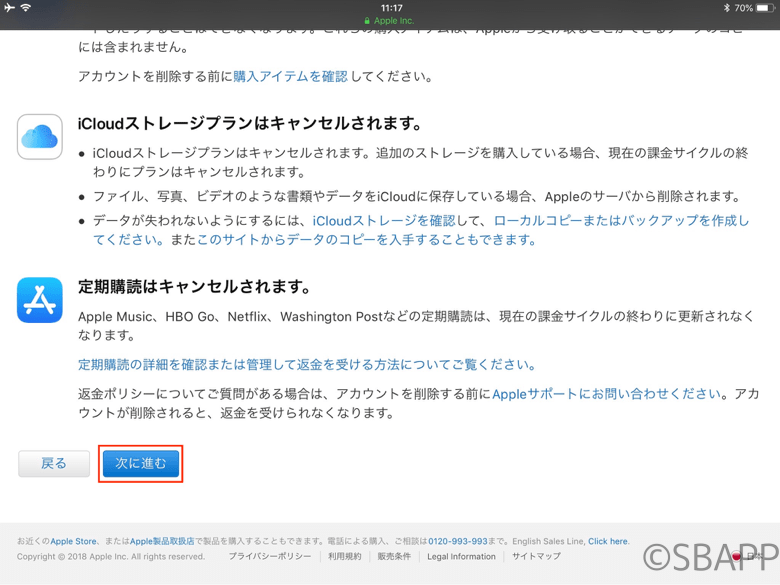The height and width of the screenshot is (585, 780).
Task: Click the iCloud cloud icon
Action: coord(40,137)
